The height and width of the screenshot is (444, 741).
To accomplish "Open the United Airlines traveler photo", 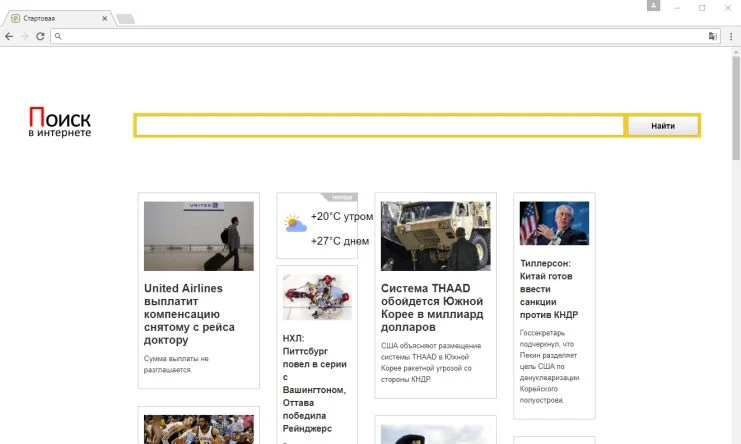I will point(198,236).
